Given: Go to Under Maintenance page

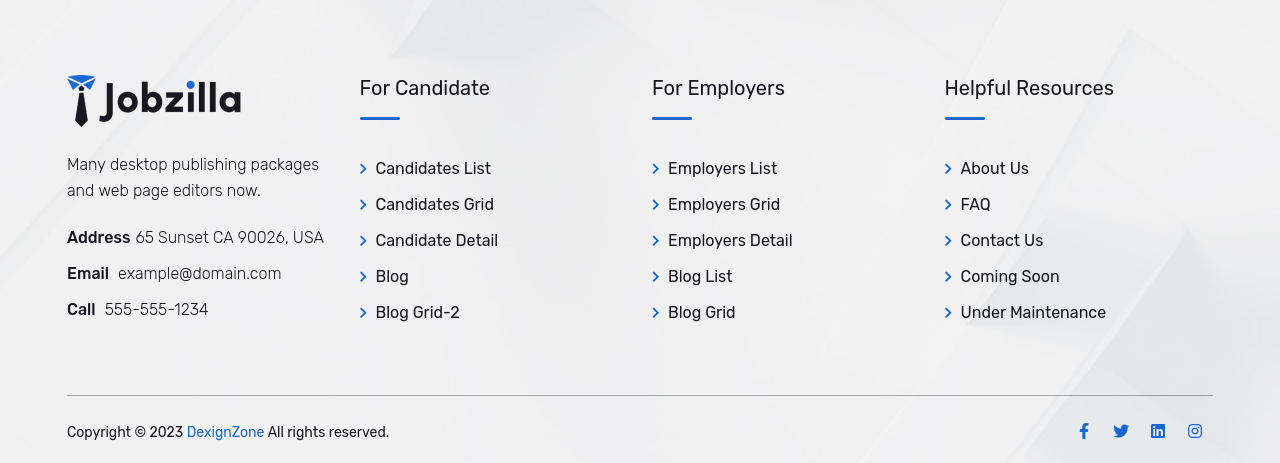Looking at the screenshot, I should click(1033, 313).
